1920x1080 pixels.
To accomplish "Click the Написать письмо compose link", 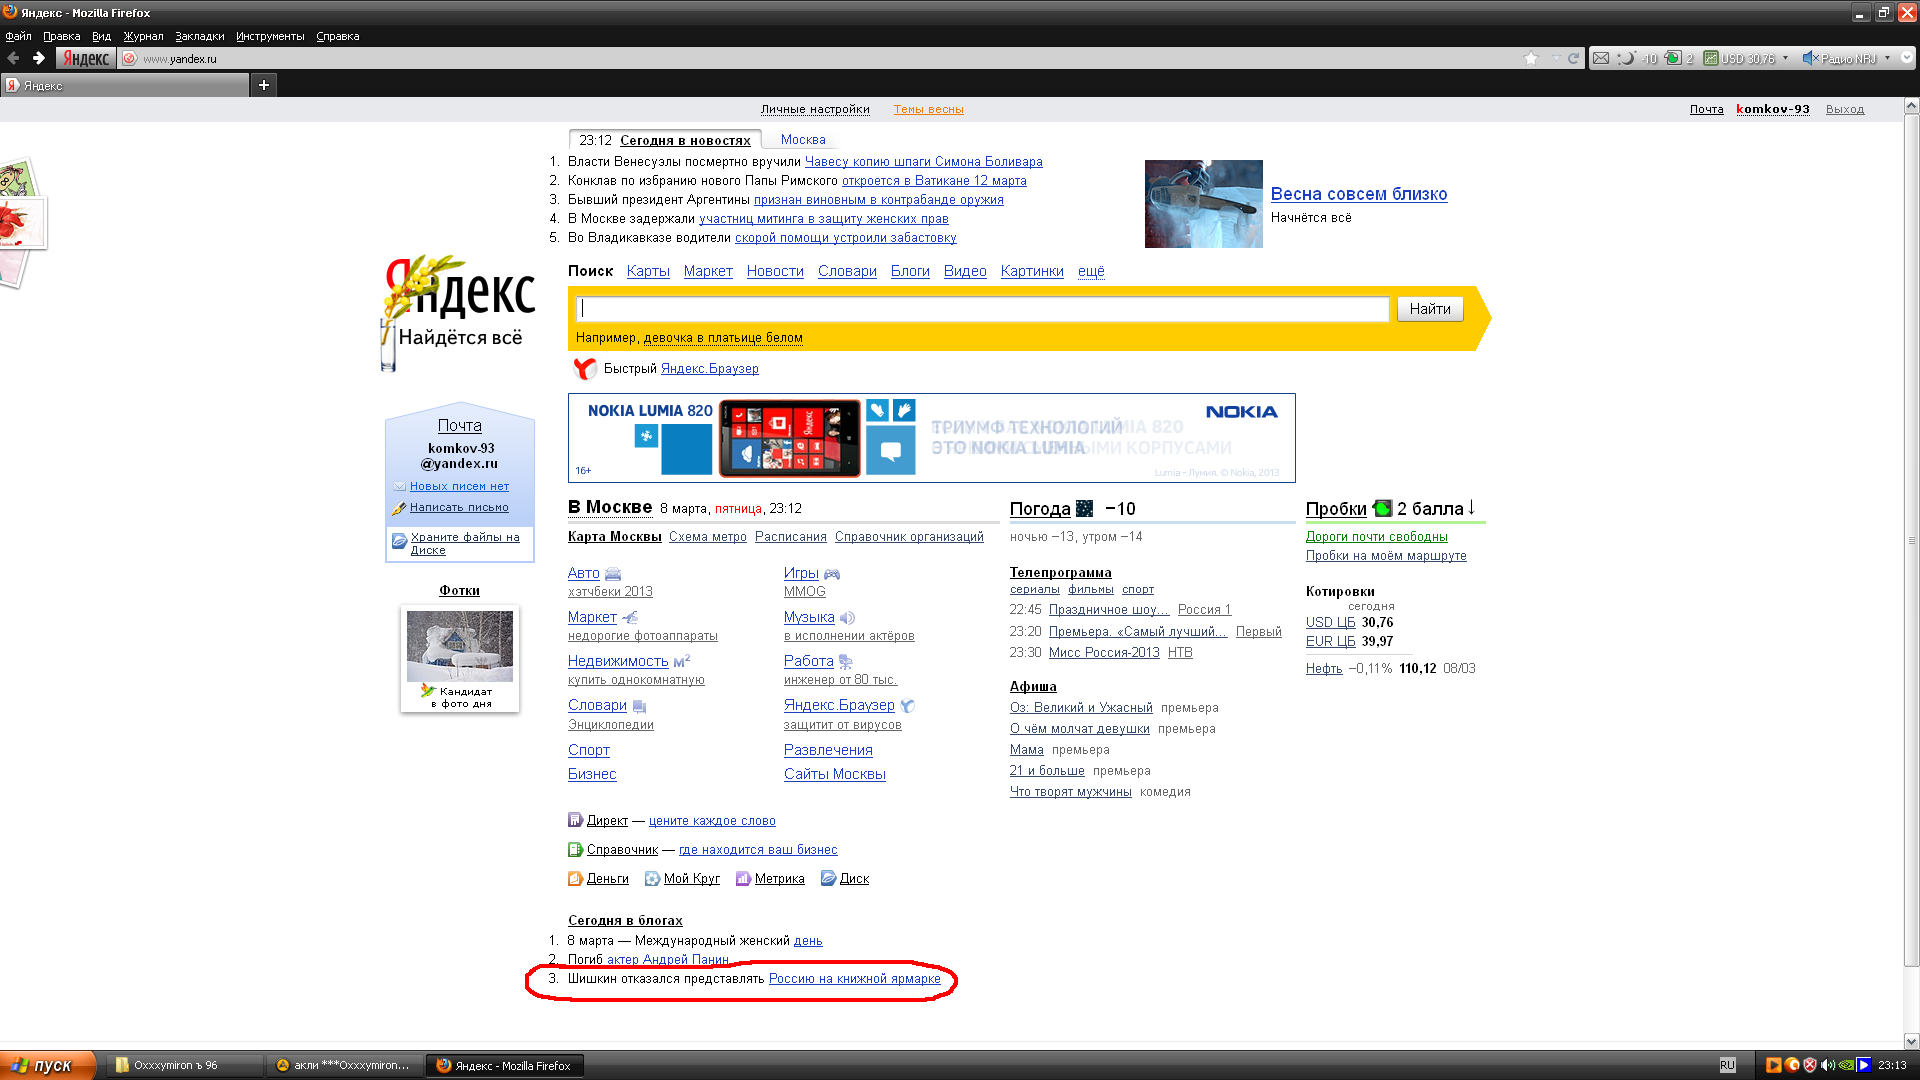I will tap(459, 508).
